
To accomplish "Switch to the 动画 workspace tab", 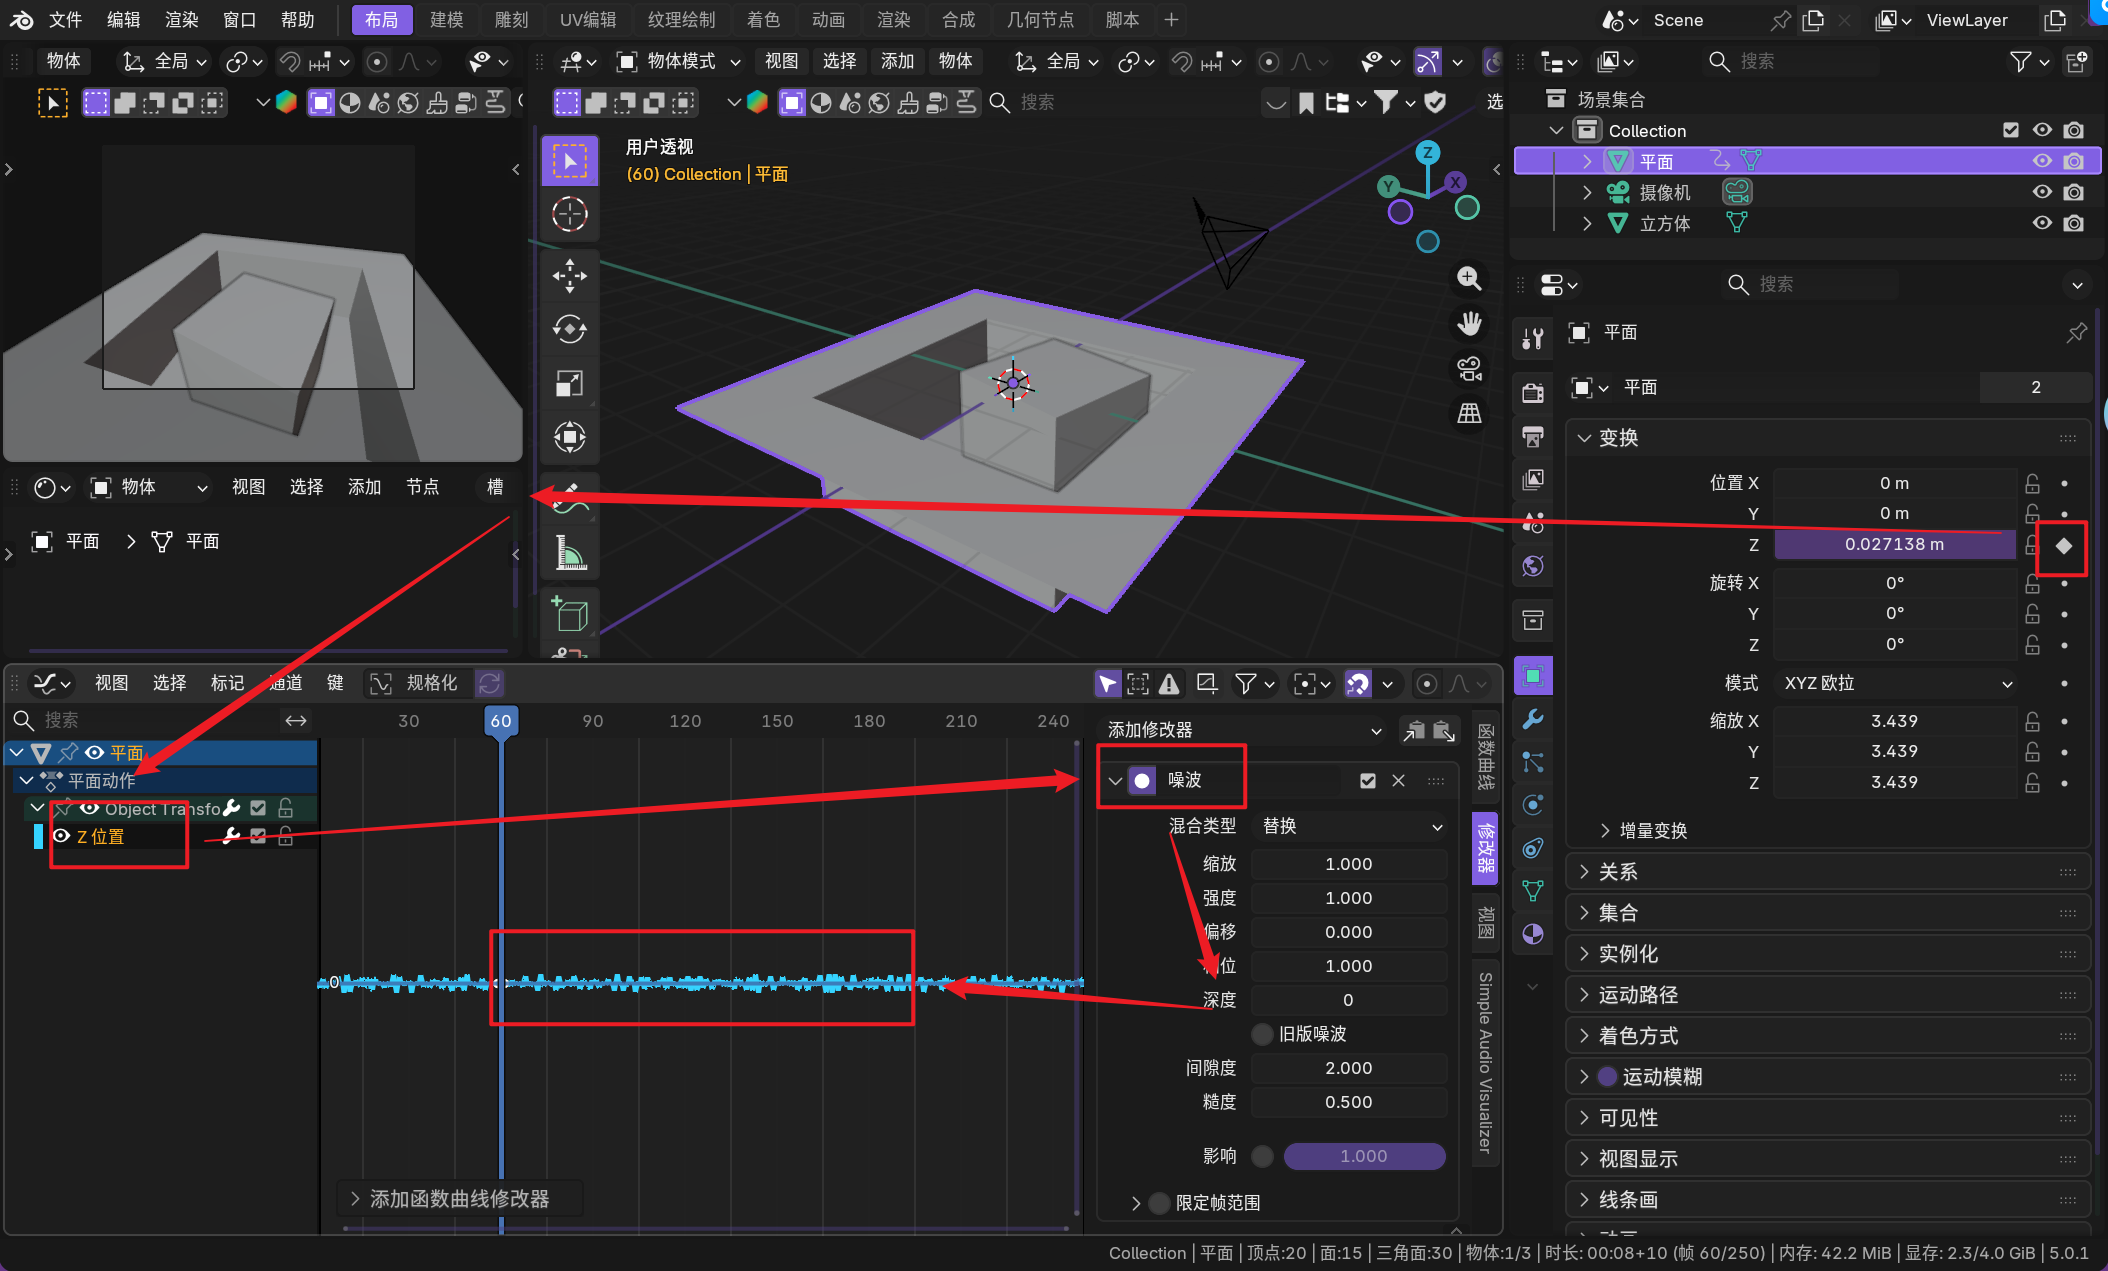I will pos(827,20).
